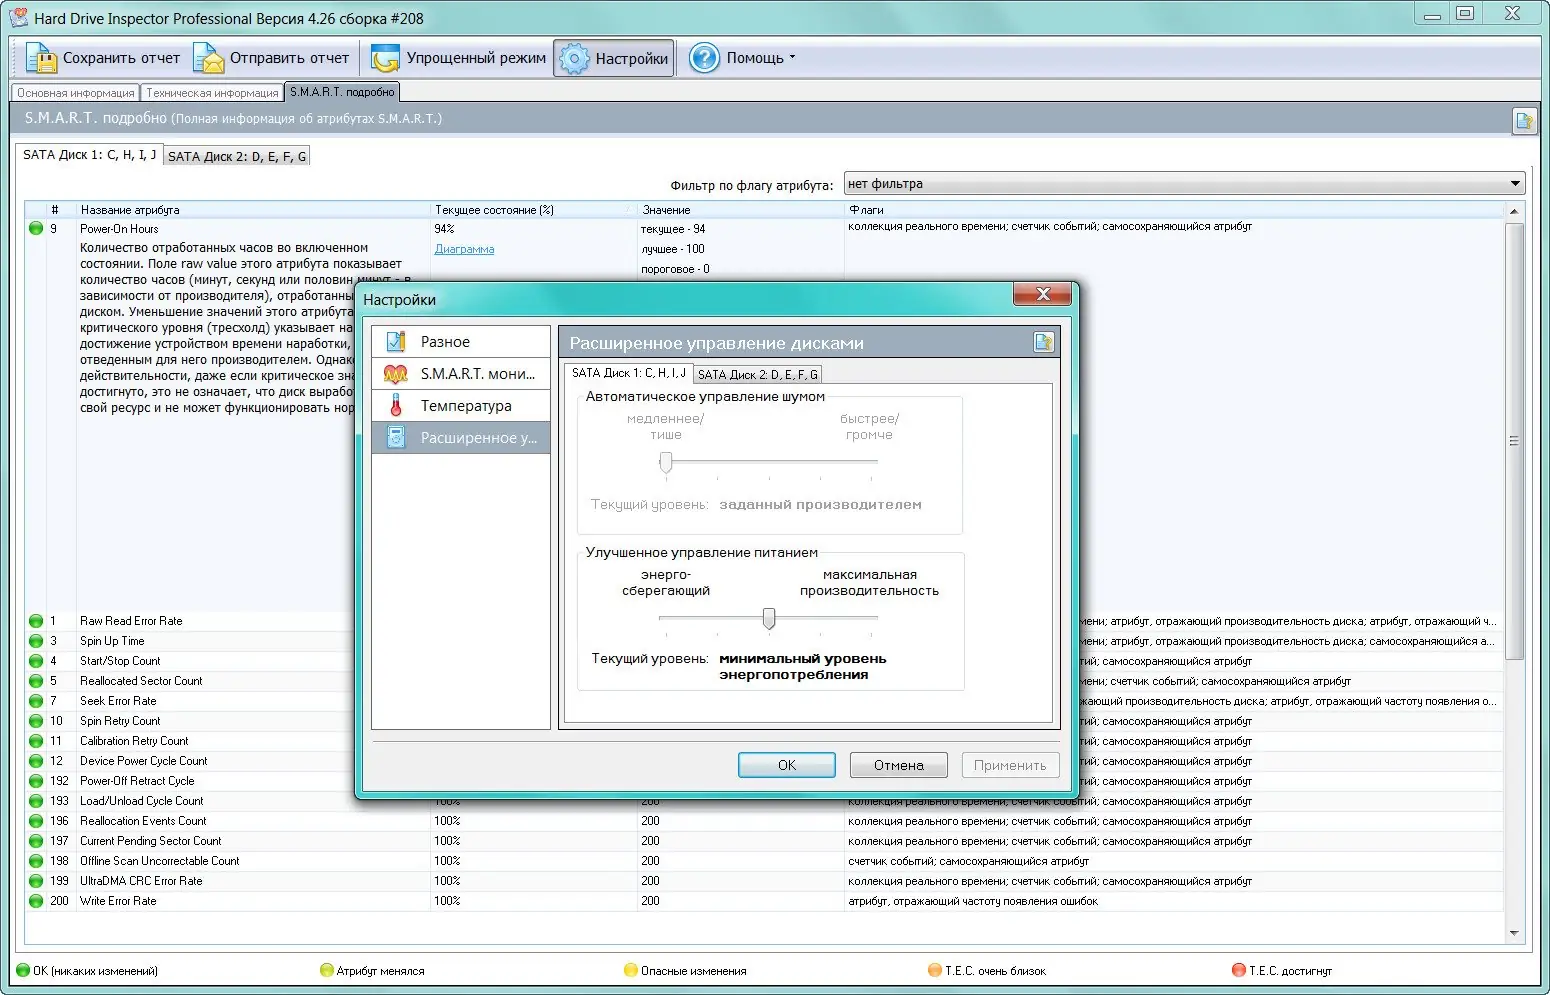Click the power management slider handle
This screenshot has width=1550, height=995.
[x=769, y=619]
